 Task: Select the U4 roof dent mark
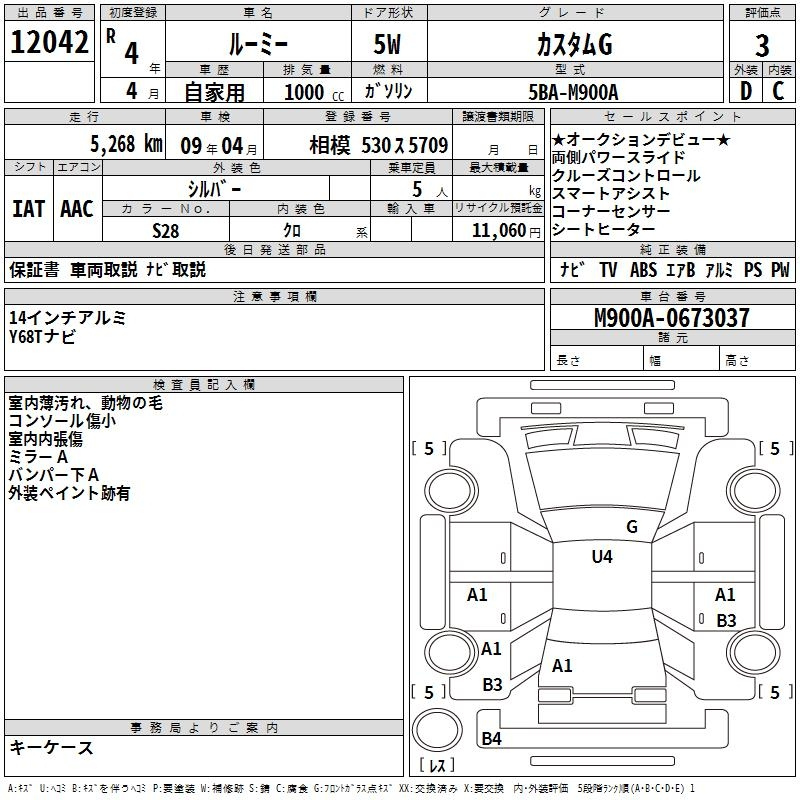602,556
